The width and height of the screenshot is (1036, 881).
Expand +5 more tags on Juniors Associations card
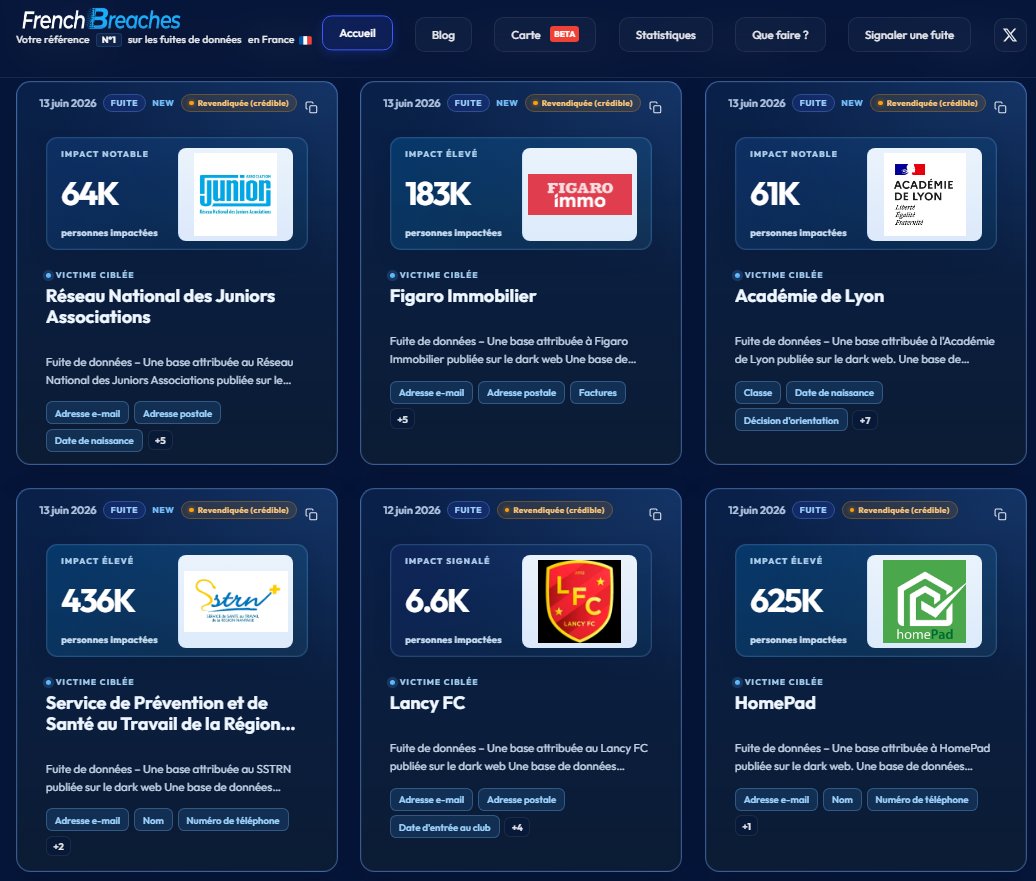[x=161, y=441]
